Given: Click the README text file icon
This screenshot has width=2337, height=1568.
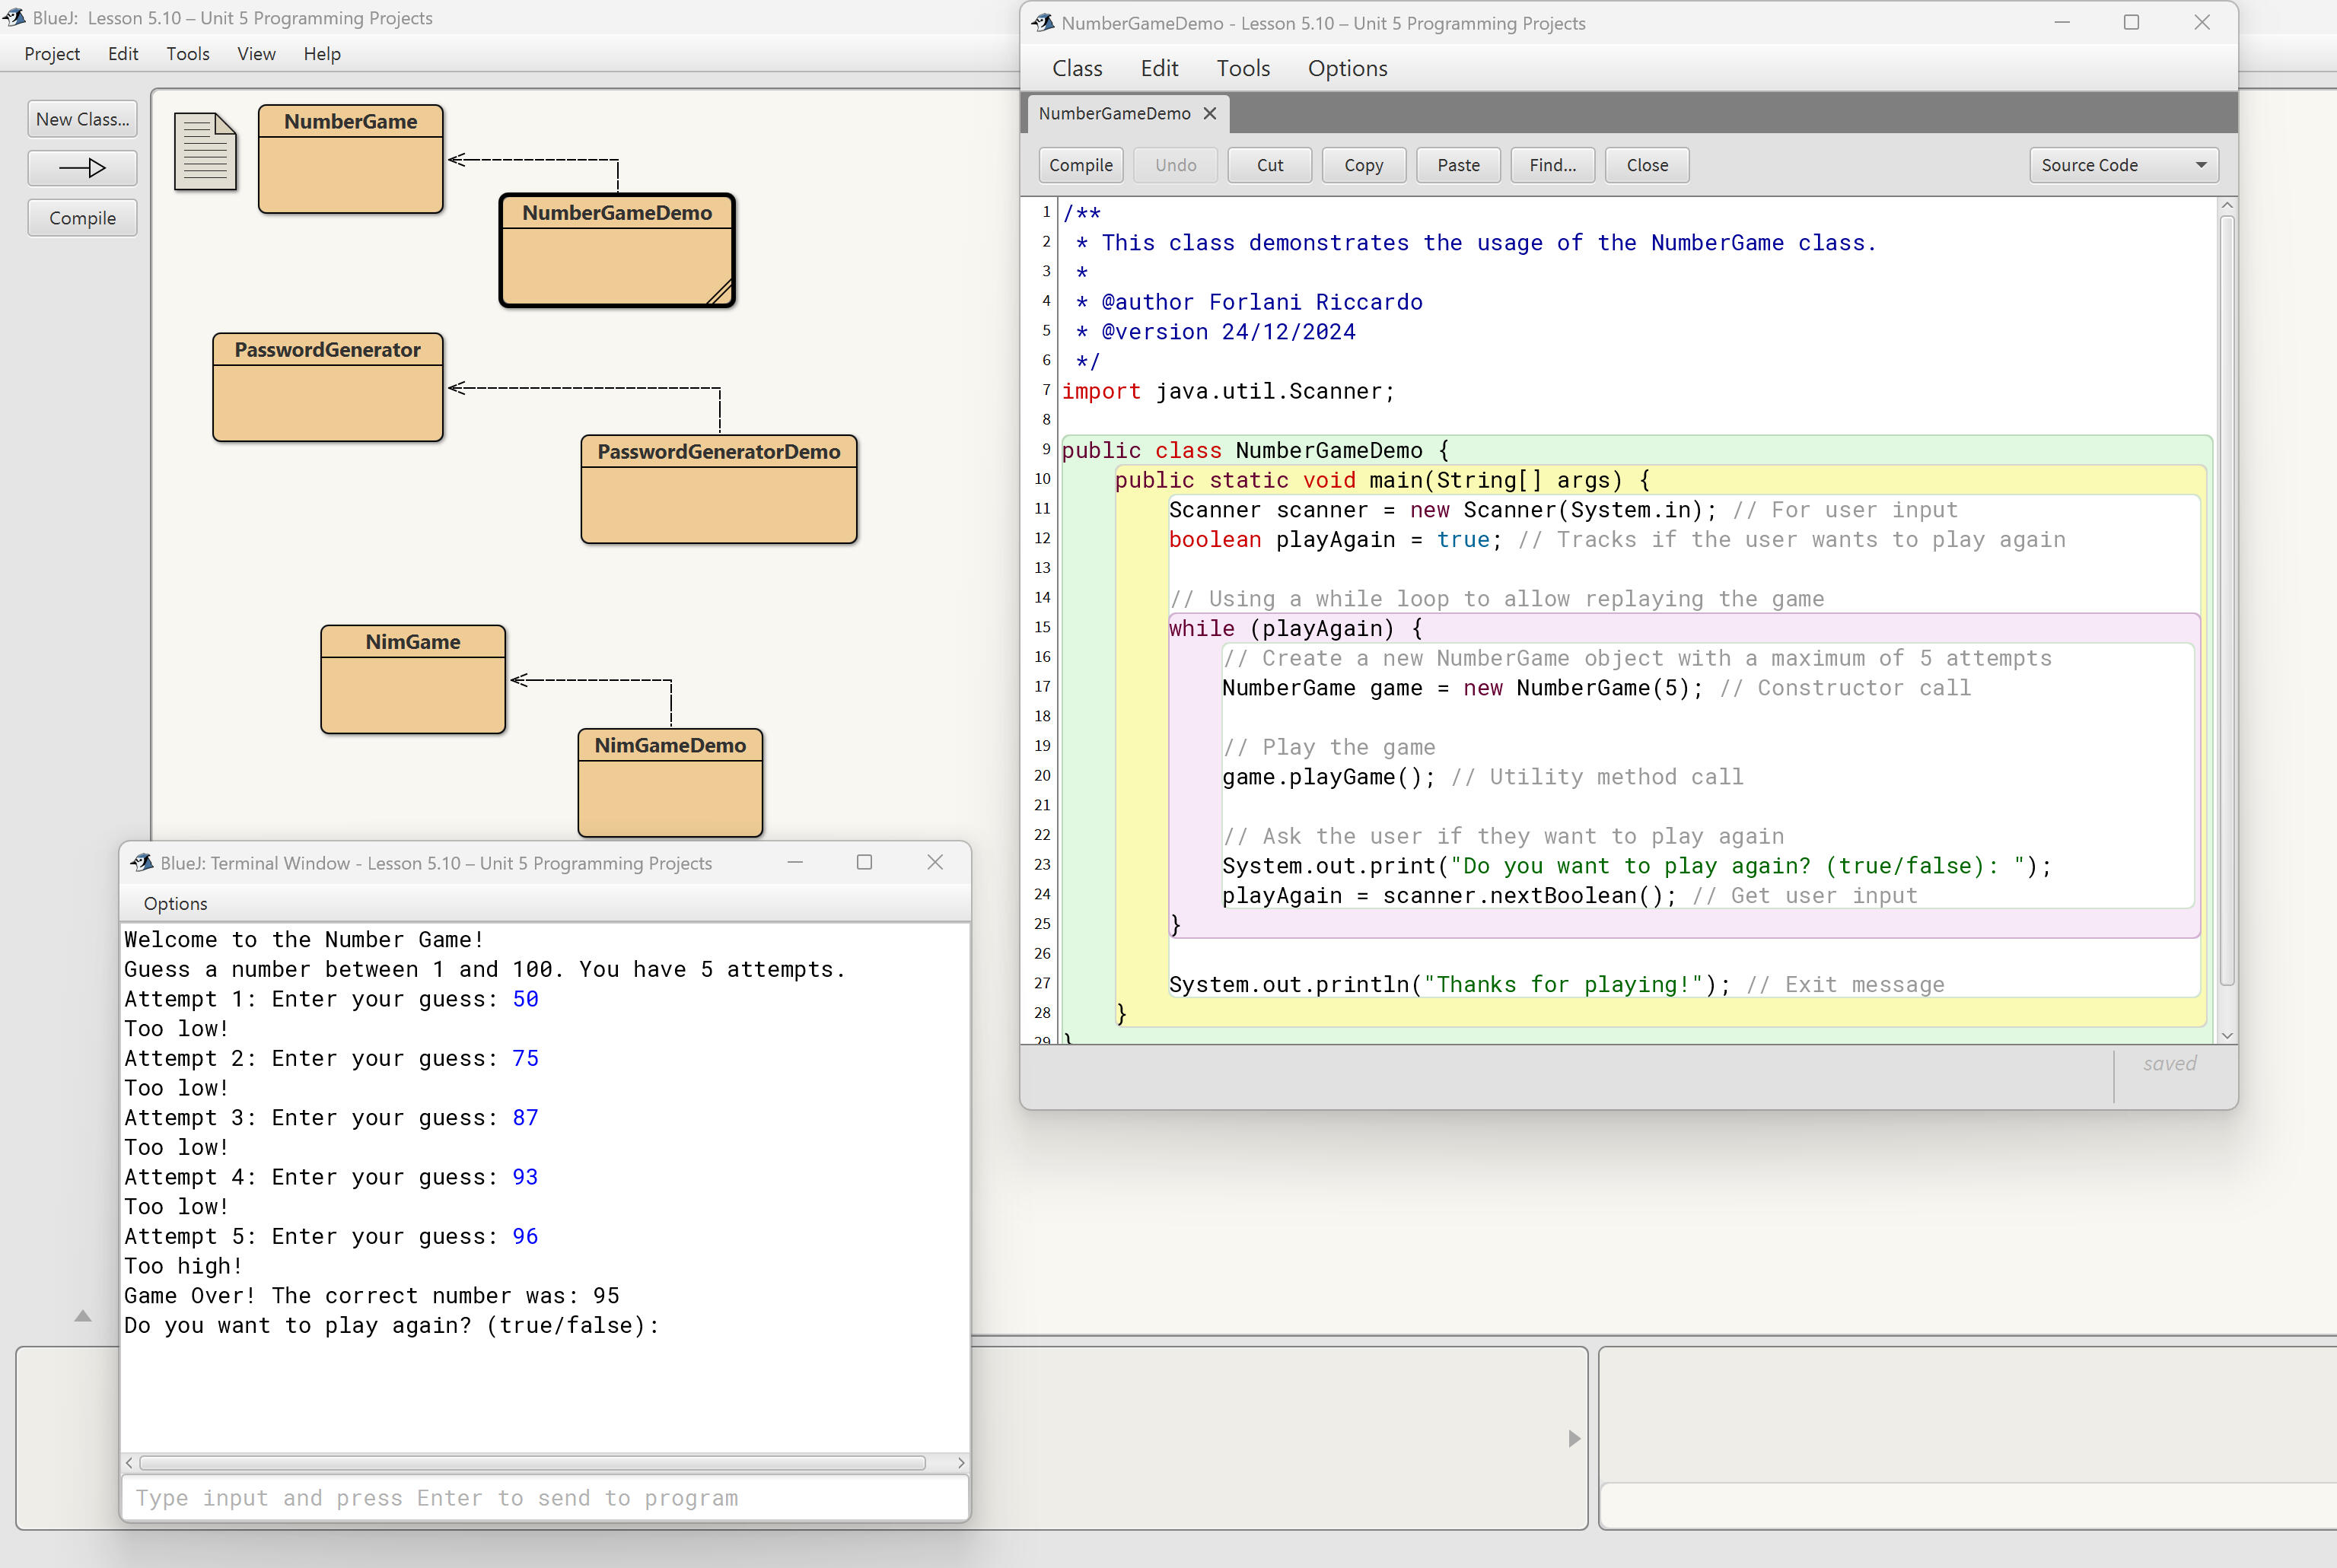Looking at the screenshot, I should click(x=205, y=152).
